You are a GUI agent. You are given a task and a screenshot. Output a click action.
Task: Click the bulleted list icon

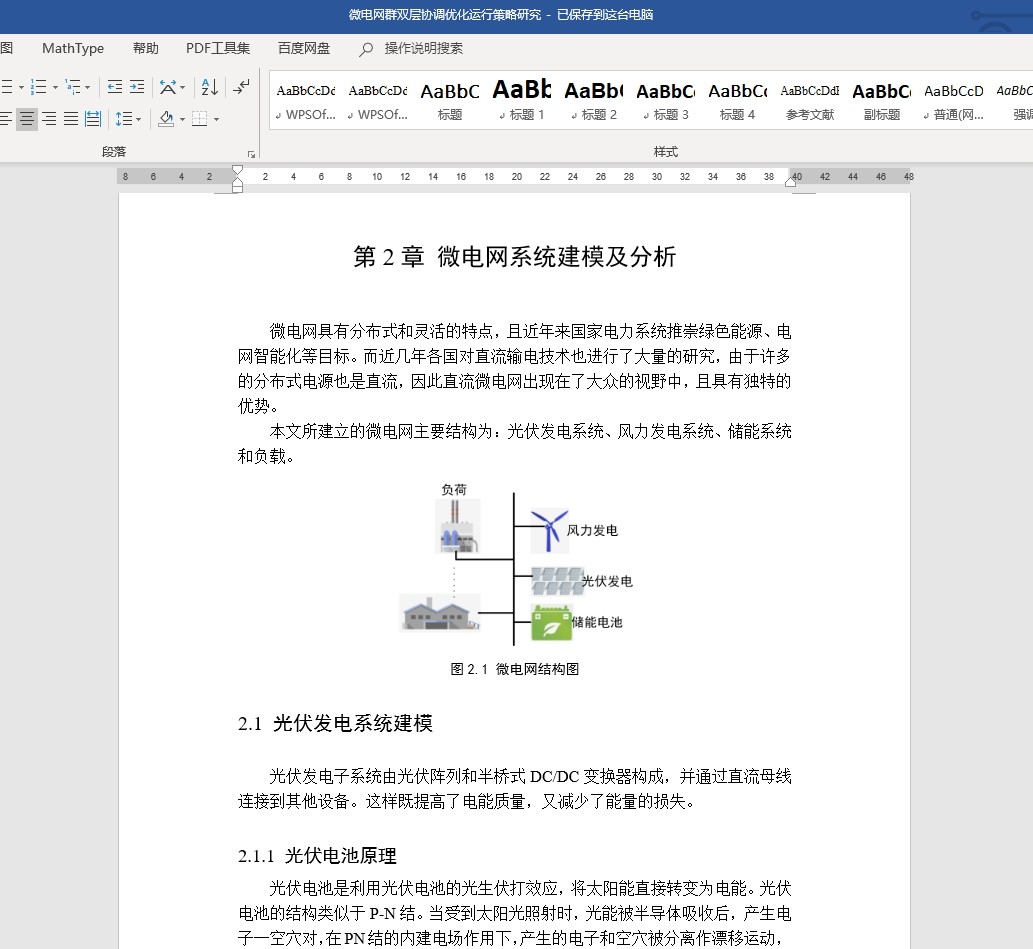coord(7,87)
